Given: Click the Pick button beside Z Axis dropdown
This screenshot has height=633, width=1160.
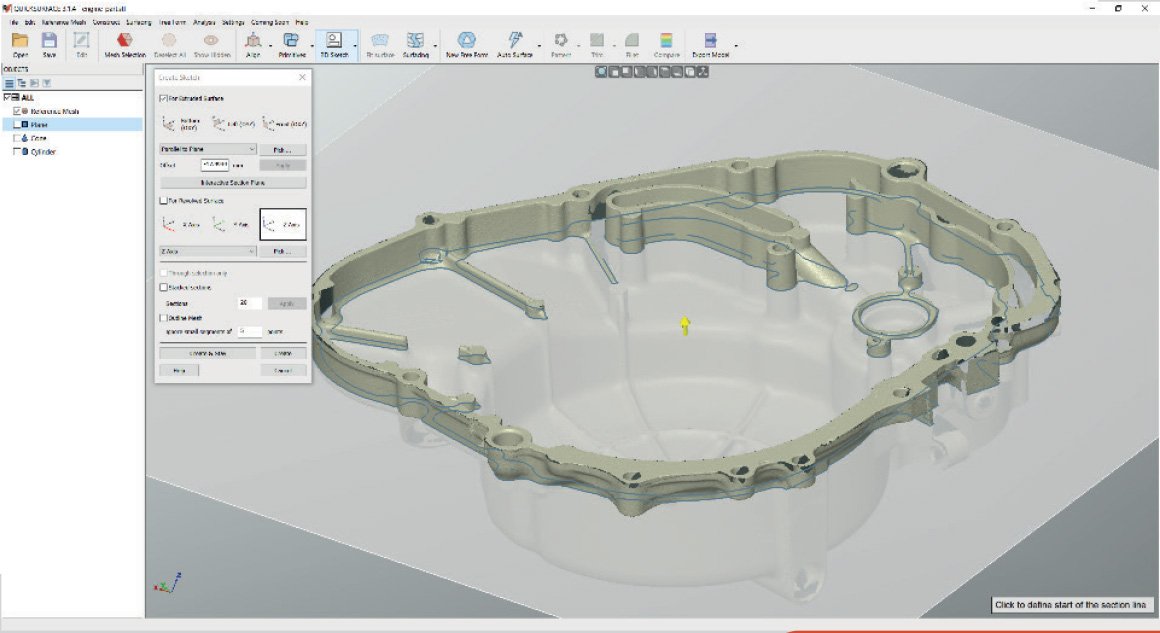Looking at the screenshot, I should [x=283, y=251].
